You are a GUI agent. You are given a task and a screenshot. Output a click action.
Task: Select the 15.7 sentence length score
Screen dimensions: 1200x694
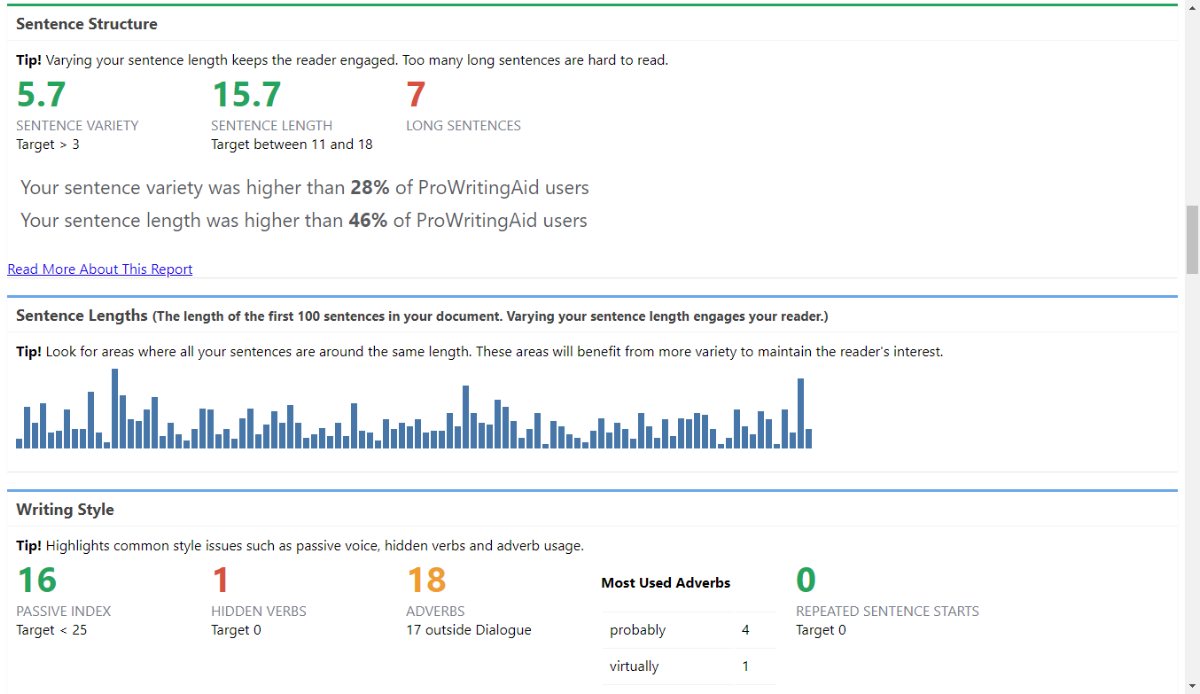[x=246, y=94]
